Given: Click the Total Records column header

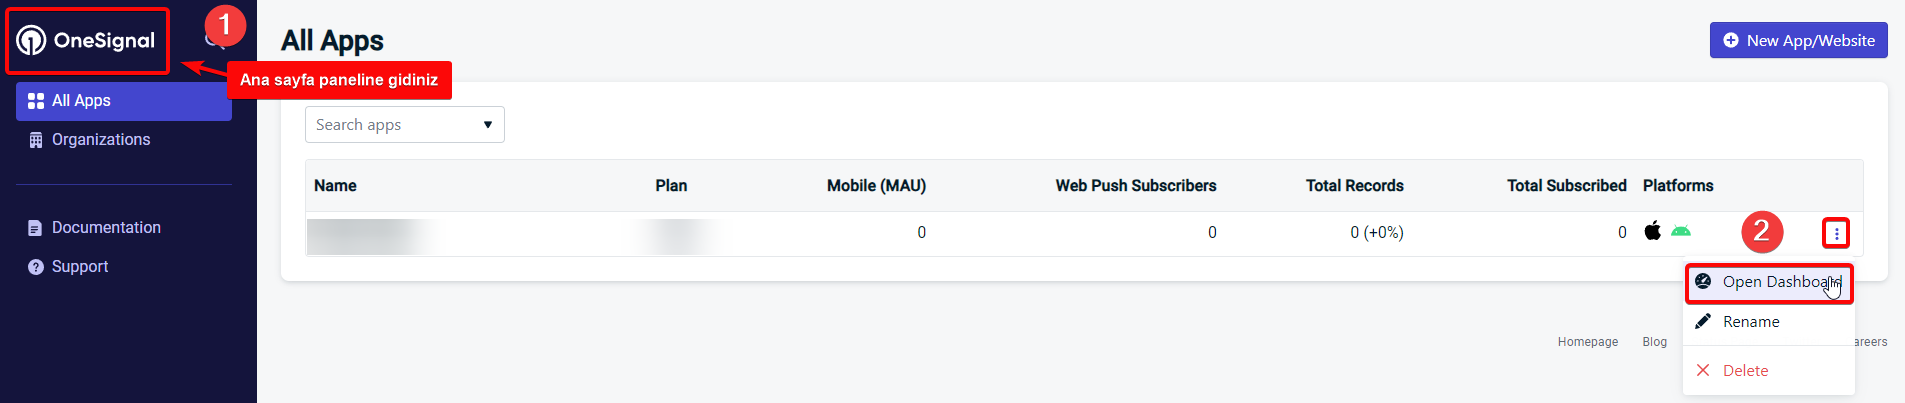Looking at the screenshot, I should [1354, 186].
